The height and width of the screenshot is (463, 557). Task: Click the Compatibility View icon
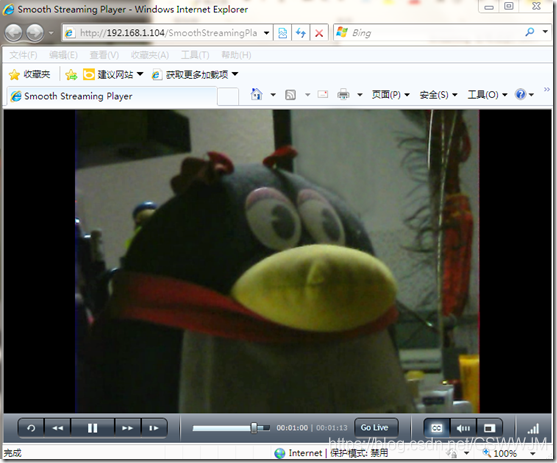(283, 33)
